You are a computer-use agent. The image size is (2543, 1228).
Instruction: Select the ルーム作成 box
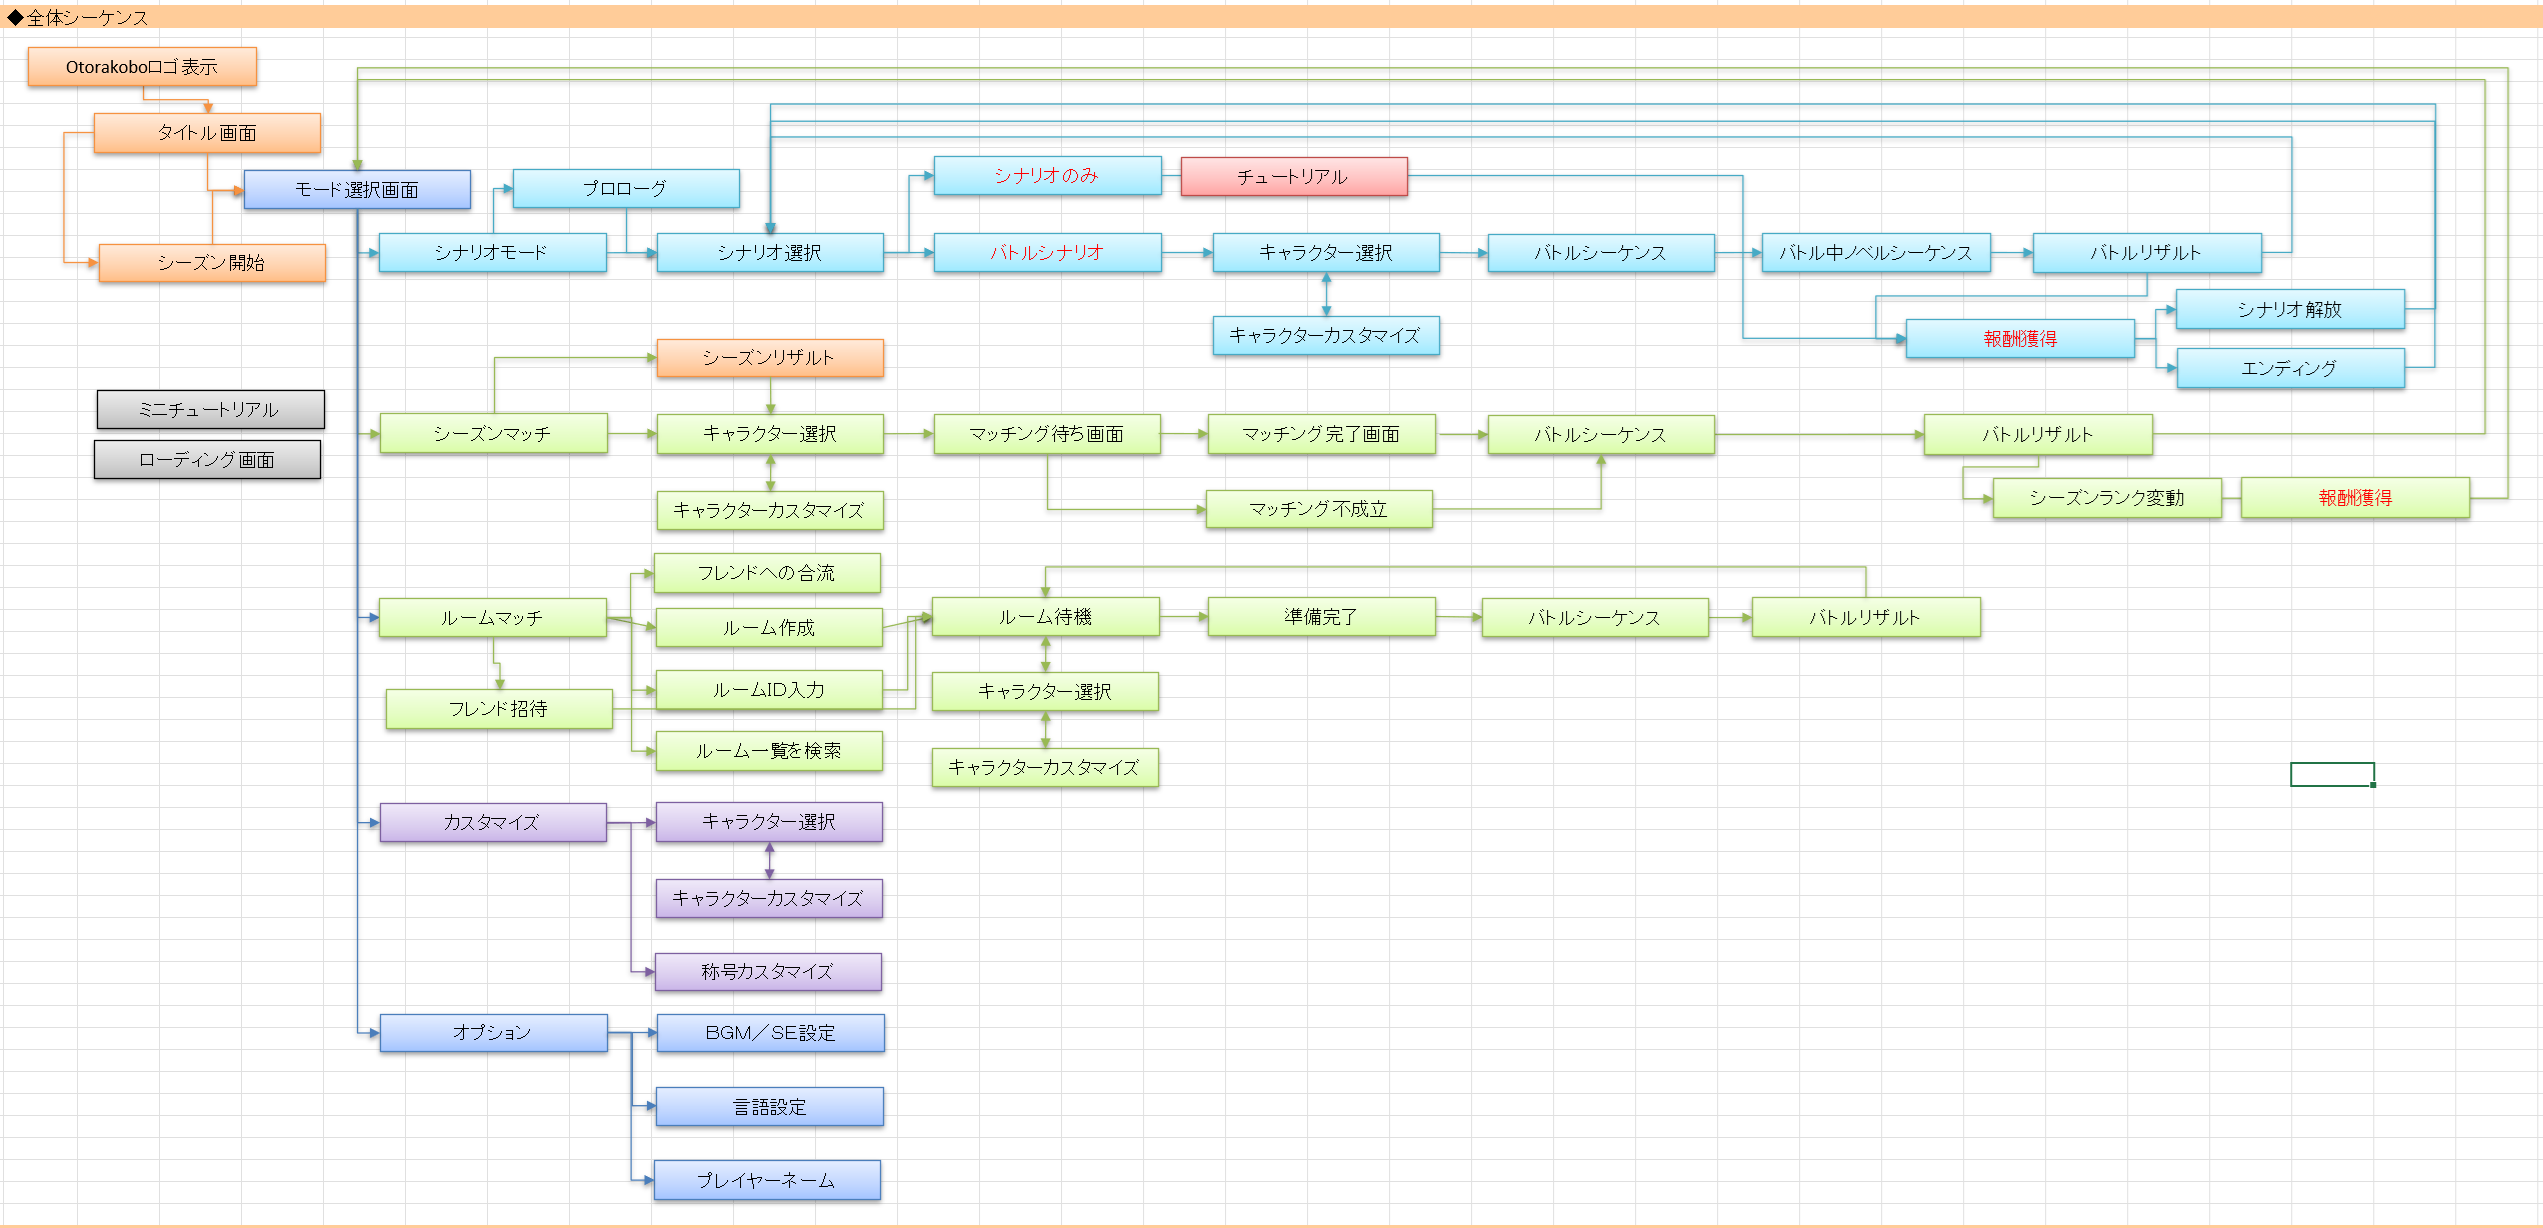[x=769, y=628]
